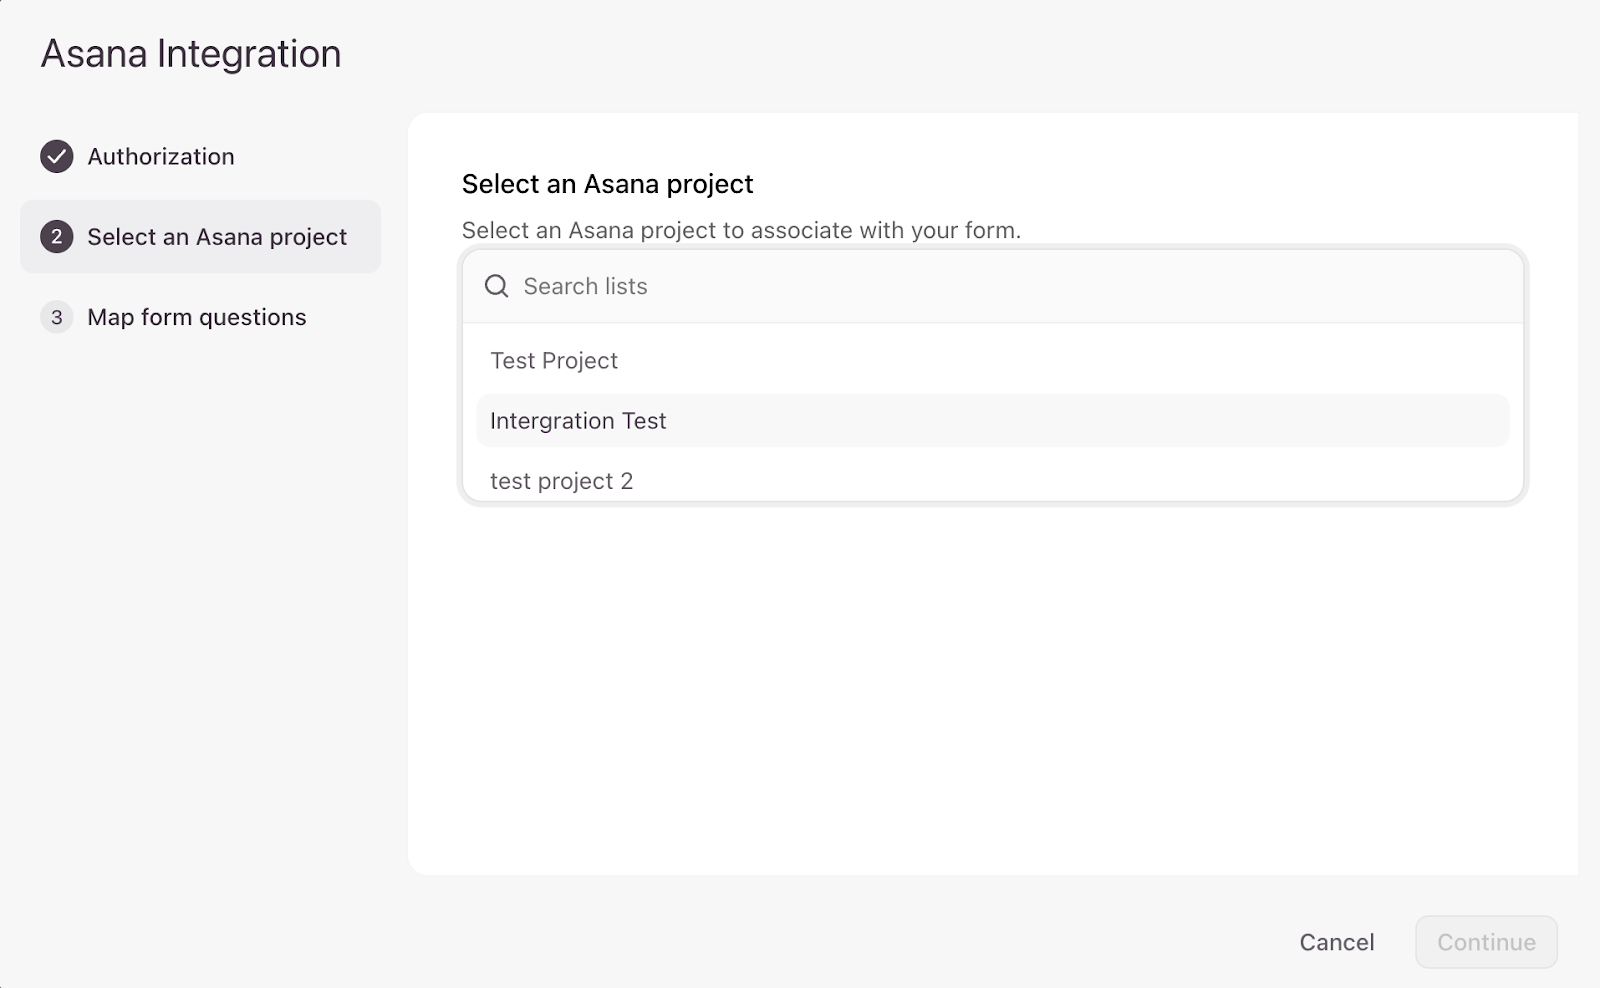The height and width of the screenshot is (988, 1600).
Task: Open the Select an Asana project step label
Action: pos(217,237)
